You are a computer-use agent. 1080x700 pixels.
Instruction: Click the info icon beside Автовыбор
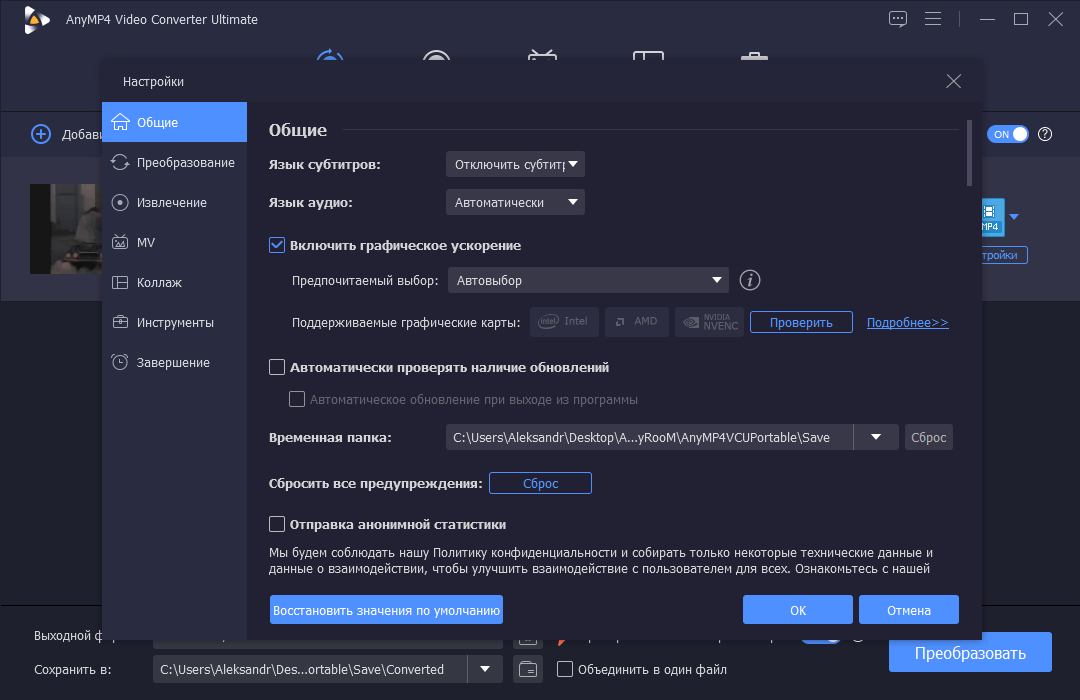pos(749,280)
